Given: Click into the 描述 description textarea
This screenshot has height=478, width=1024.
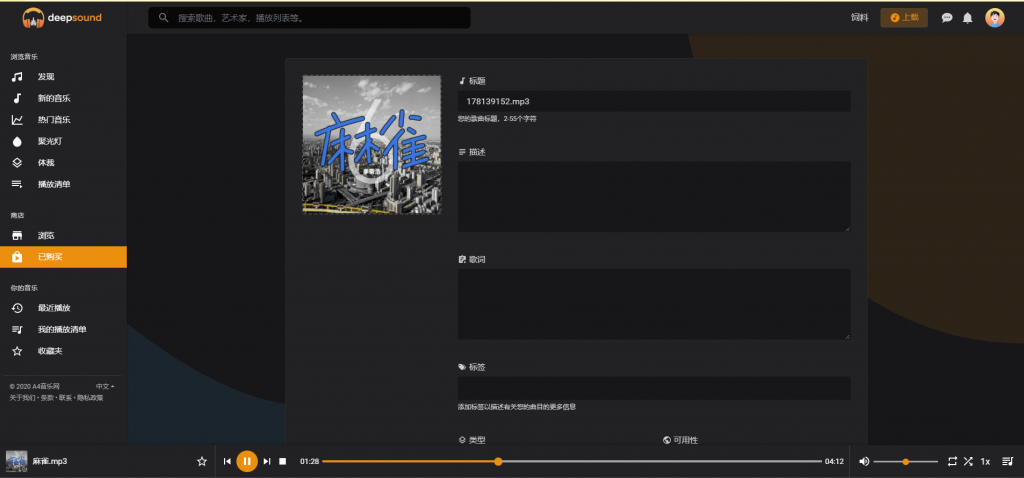Looking at the screenshot, I should tap(654, 197).
